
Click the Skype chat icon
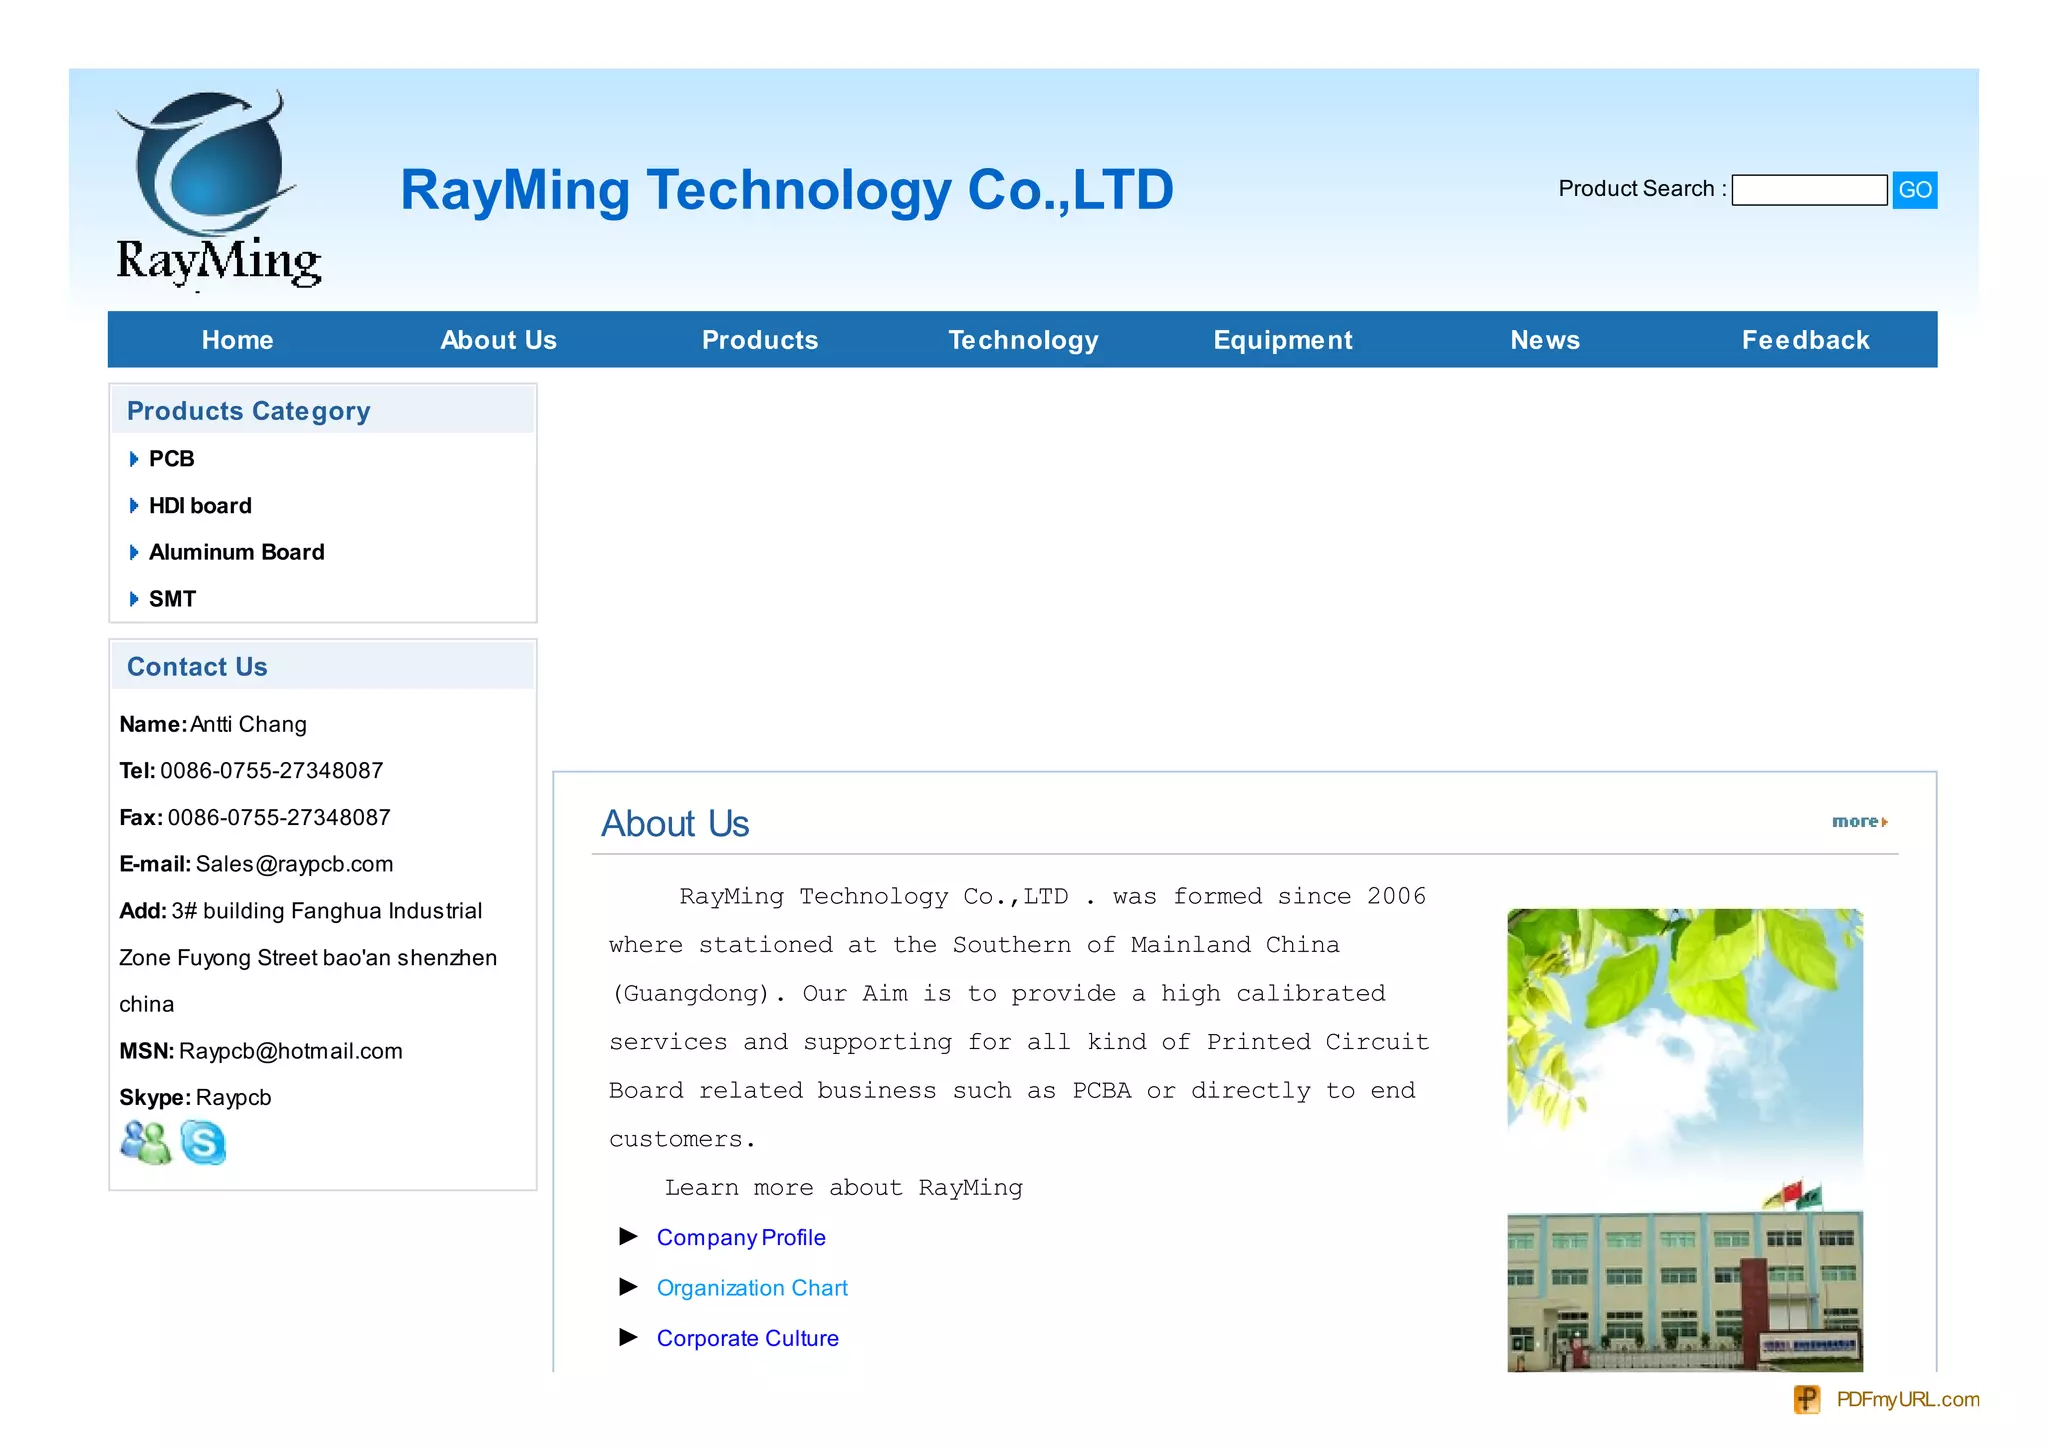pyautogui.click(x=203, y=1142)
